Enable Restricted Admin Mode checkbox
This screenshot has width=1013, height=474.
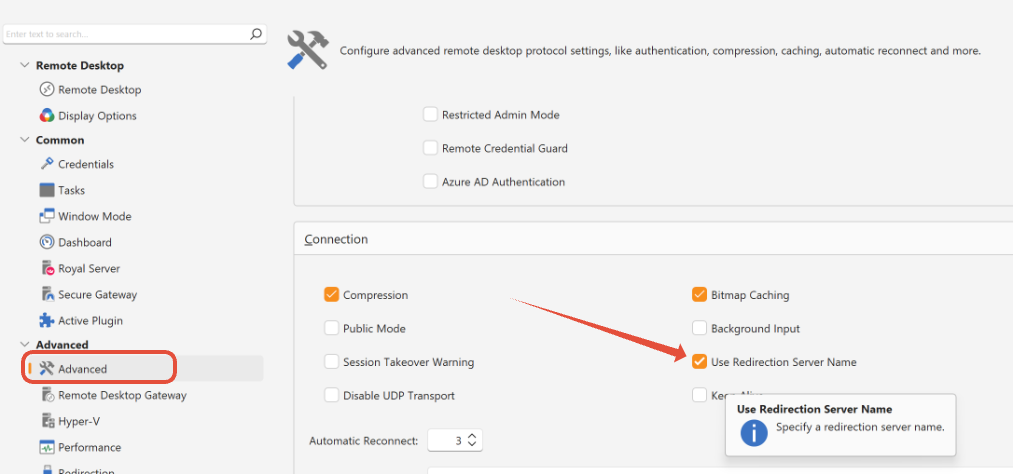click(431, 115)
